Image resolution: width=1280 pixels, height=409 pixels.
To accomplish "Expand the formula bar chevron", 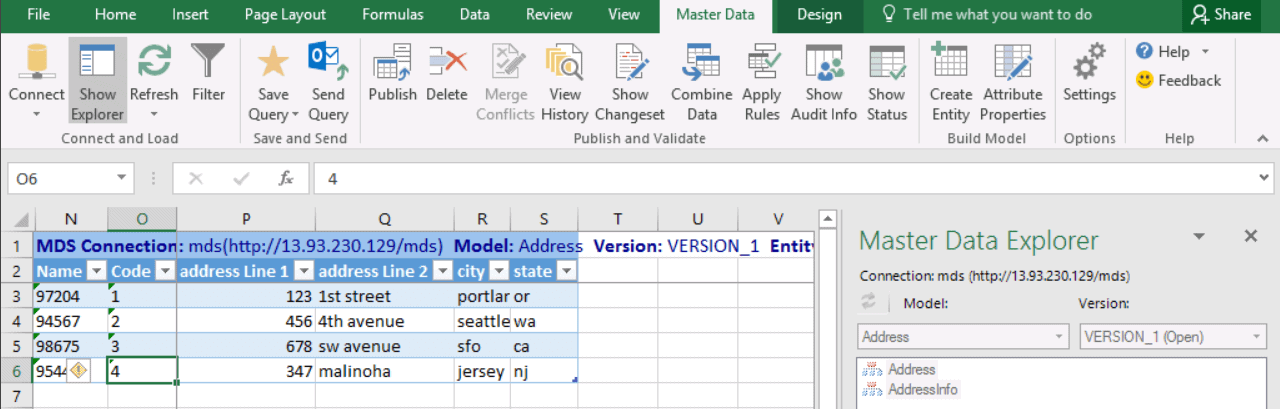I will (x=1265, y=179).
